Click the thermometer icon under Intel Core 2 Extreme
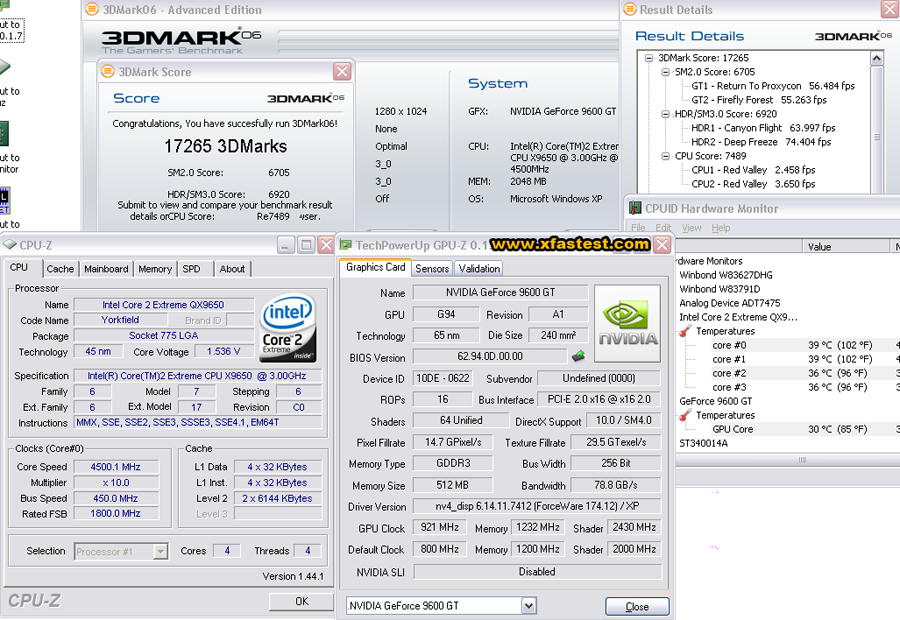The image size is (900, 620). (685, 331)
